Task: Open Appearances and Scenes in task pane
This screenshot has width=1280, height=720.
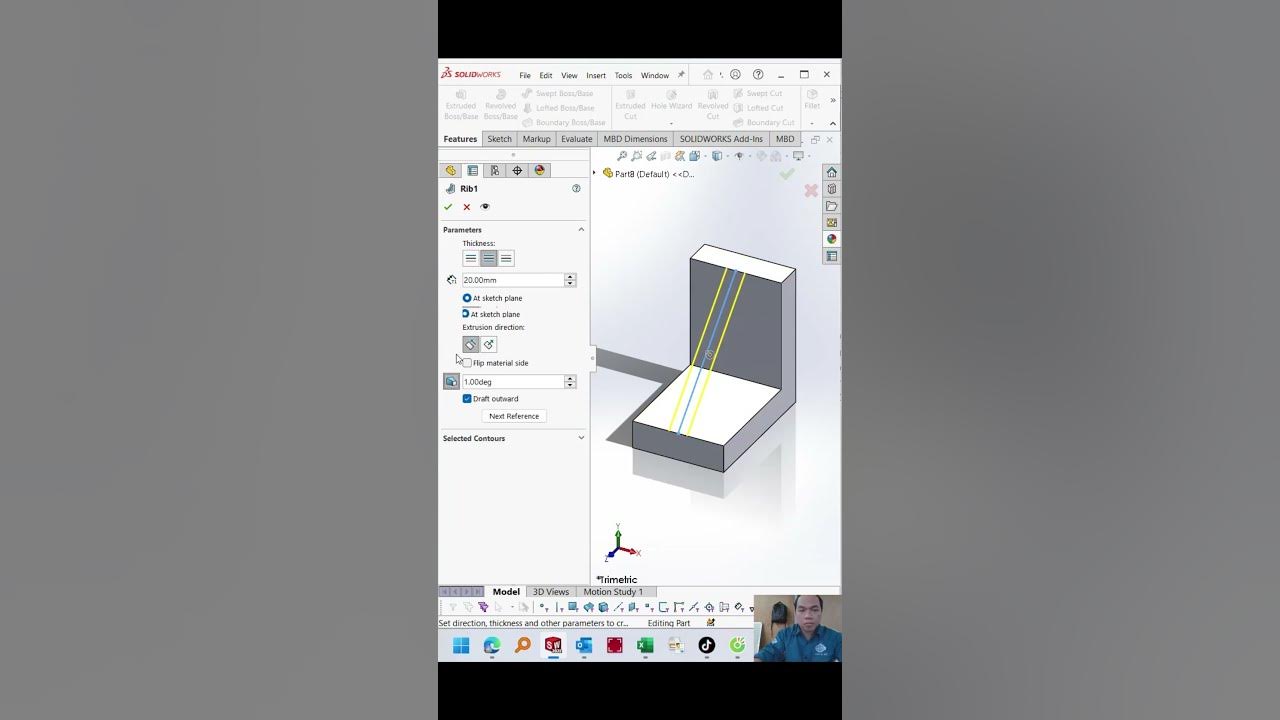Action: pyautogui.click(x=831, y=239)
